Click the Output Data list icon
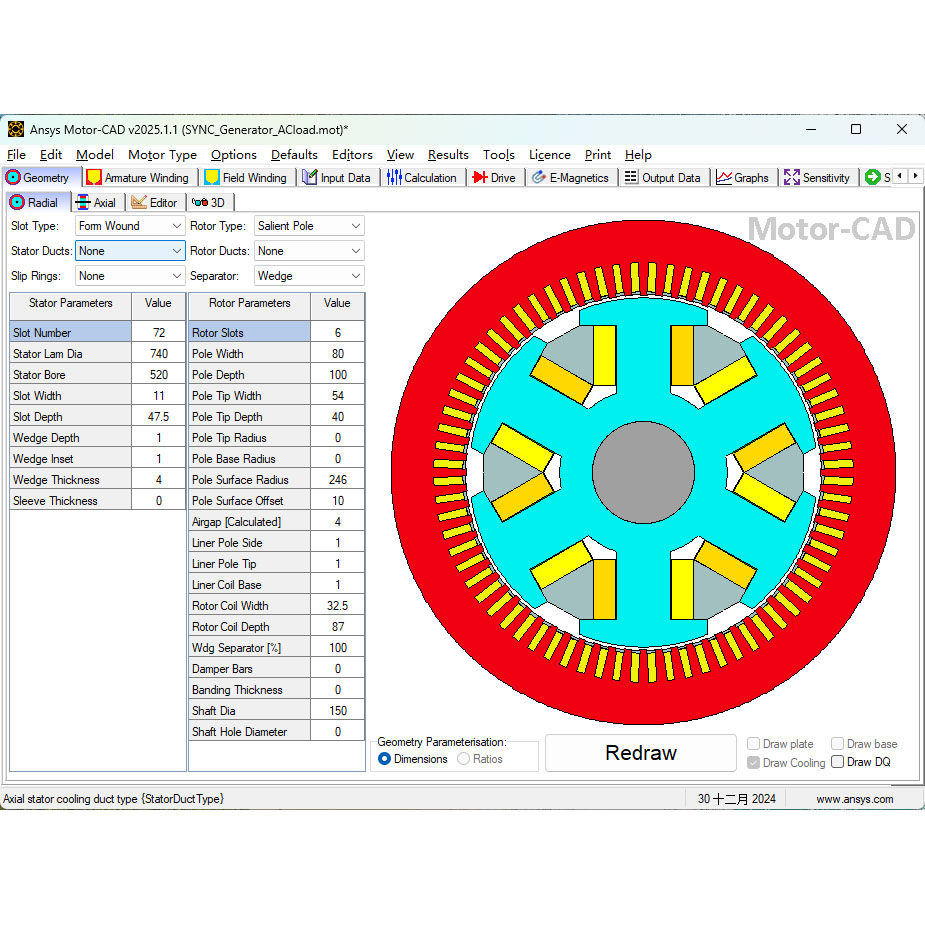The image size is (925, 925). [x=631, y=177]
